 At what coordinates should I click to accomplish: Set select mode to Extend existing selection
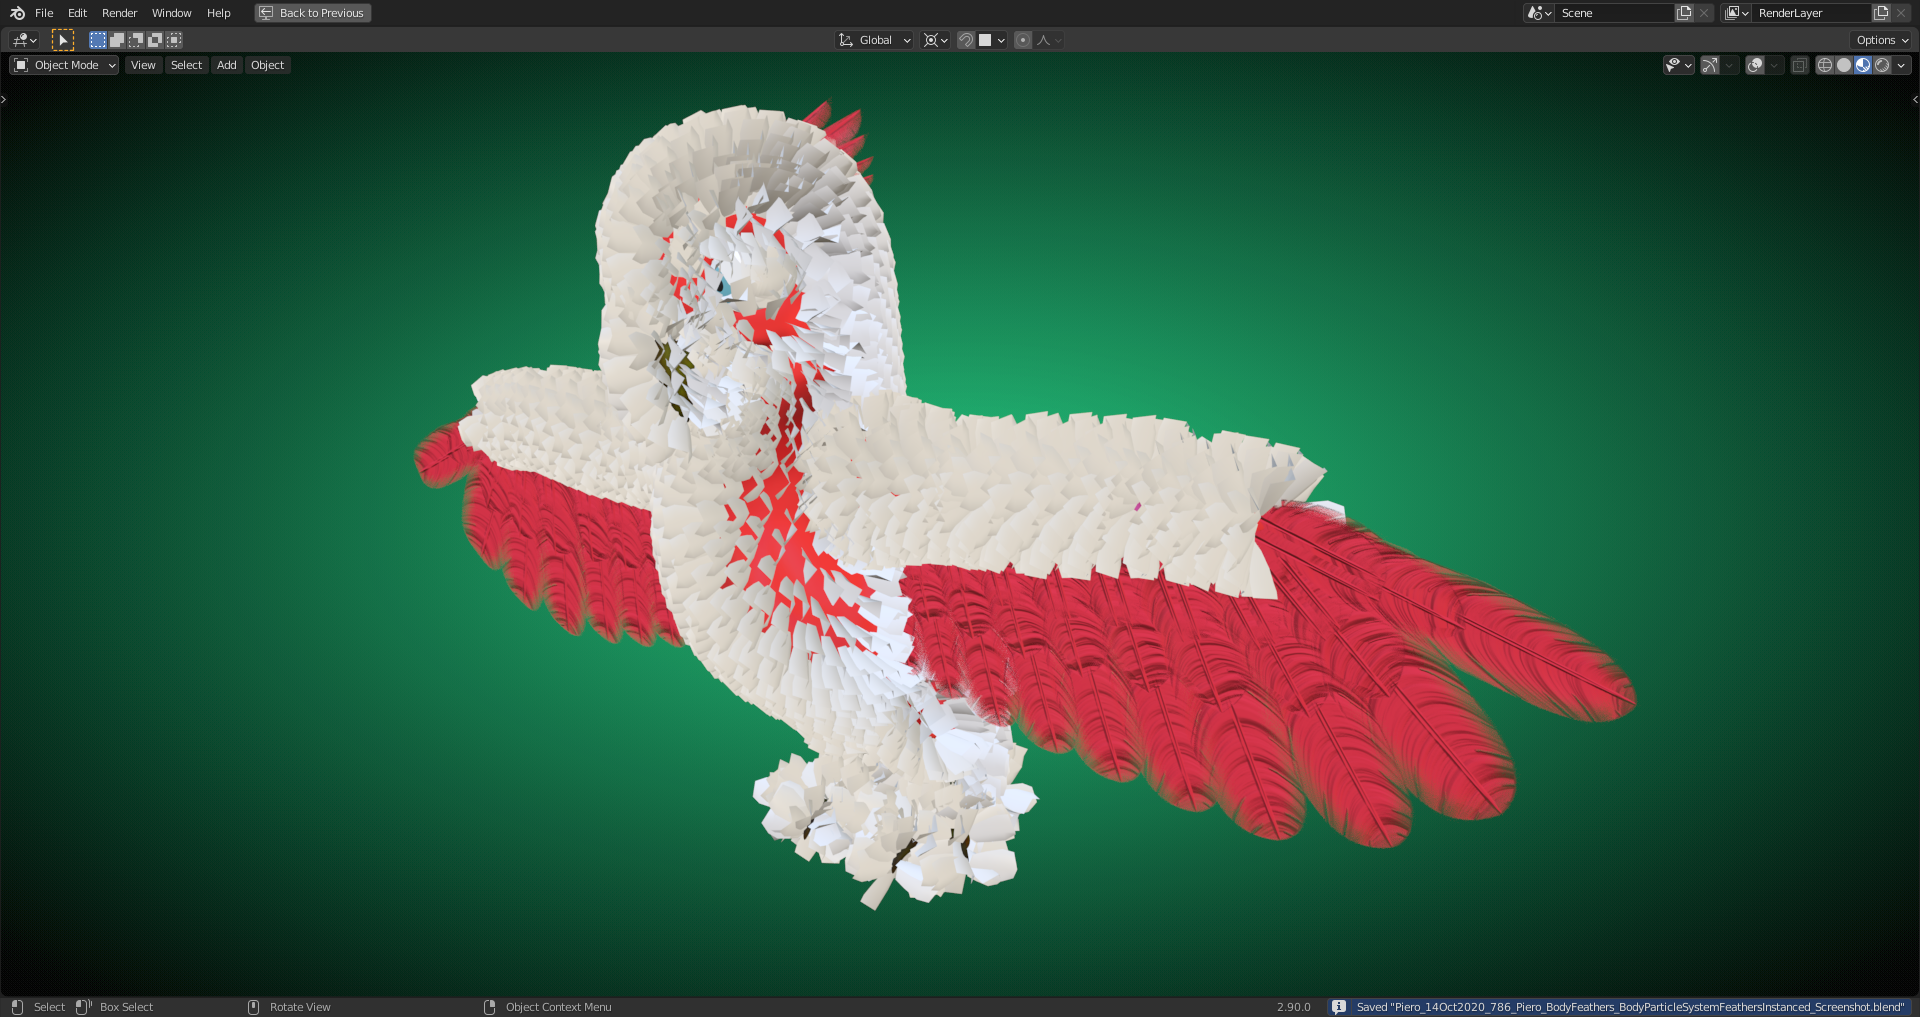point(117,40)
